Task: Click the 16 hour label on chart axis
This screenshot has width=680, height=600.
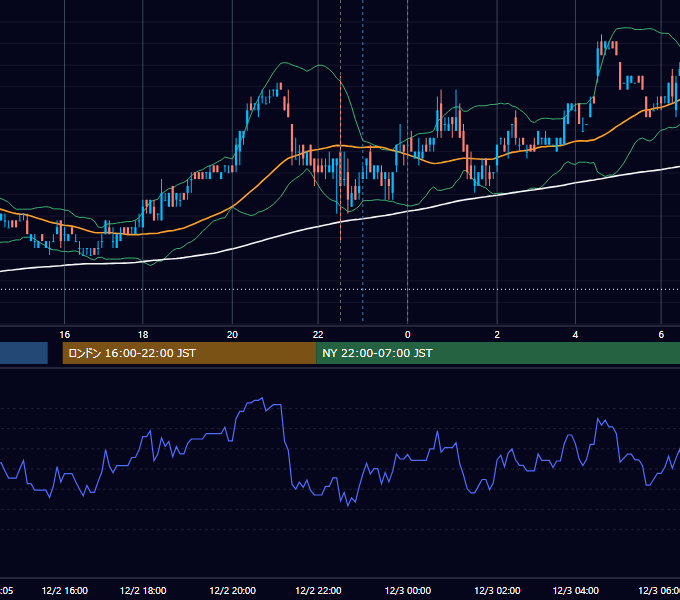Action: [x=65, y=335]
